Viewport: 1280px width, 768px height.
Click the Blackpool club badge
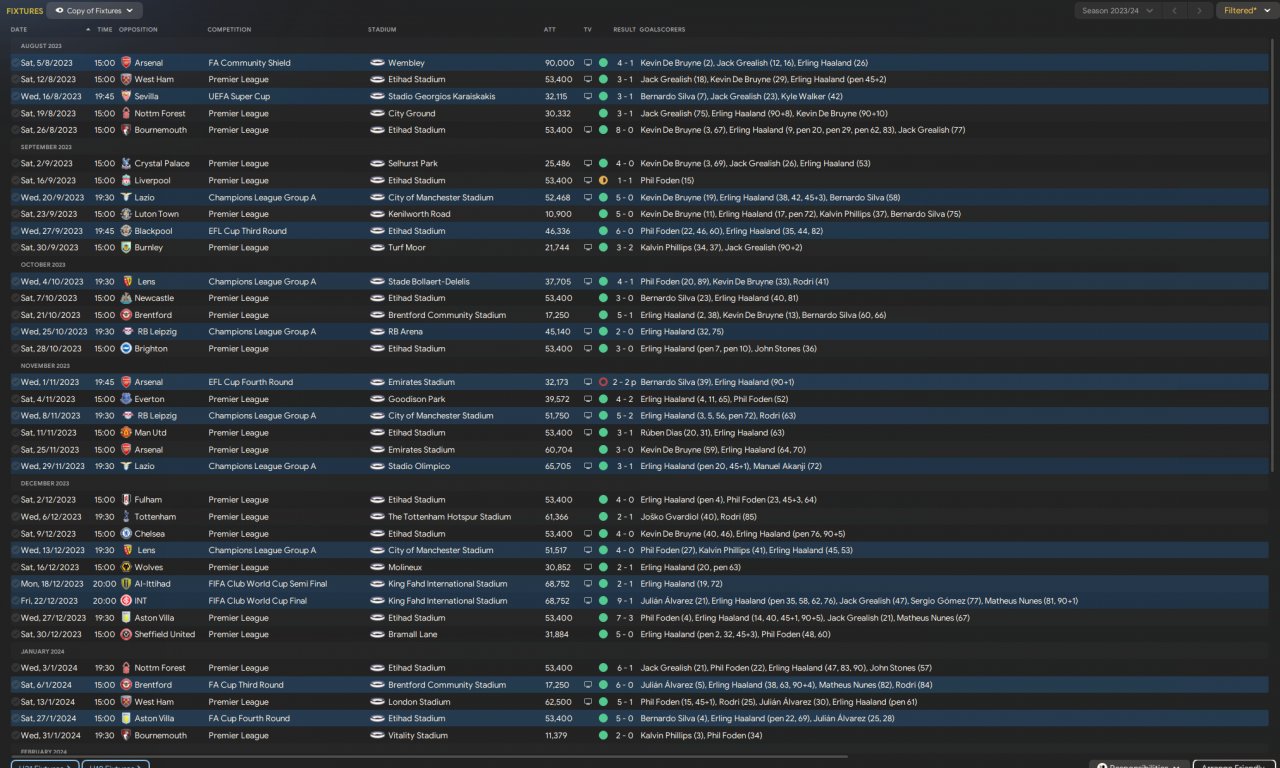[126, 231]
